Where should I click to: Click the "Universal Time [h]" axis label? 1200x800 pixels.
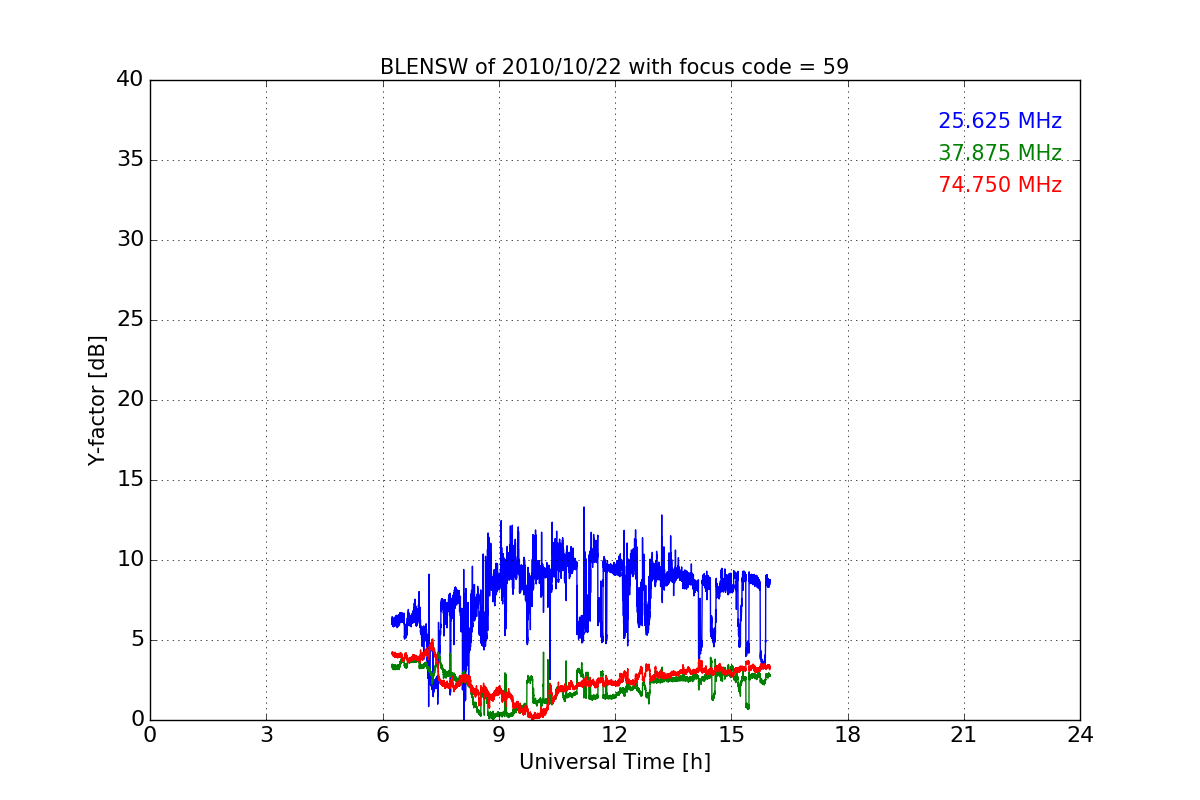click(x=615, y=762)
